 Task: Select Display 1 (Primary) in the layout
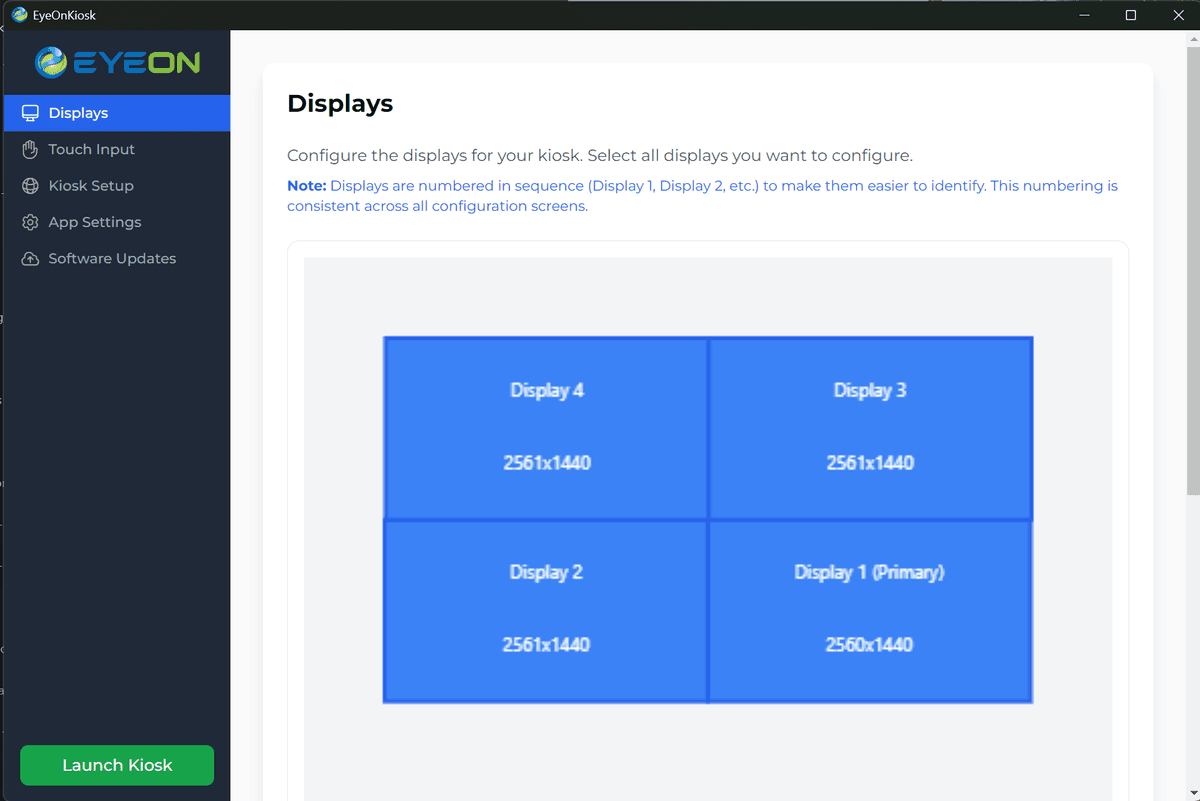[870, 610]
